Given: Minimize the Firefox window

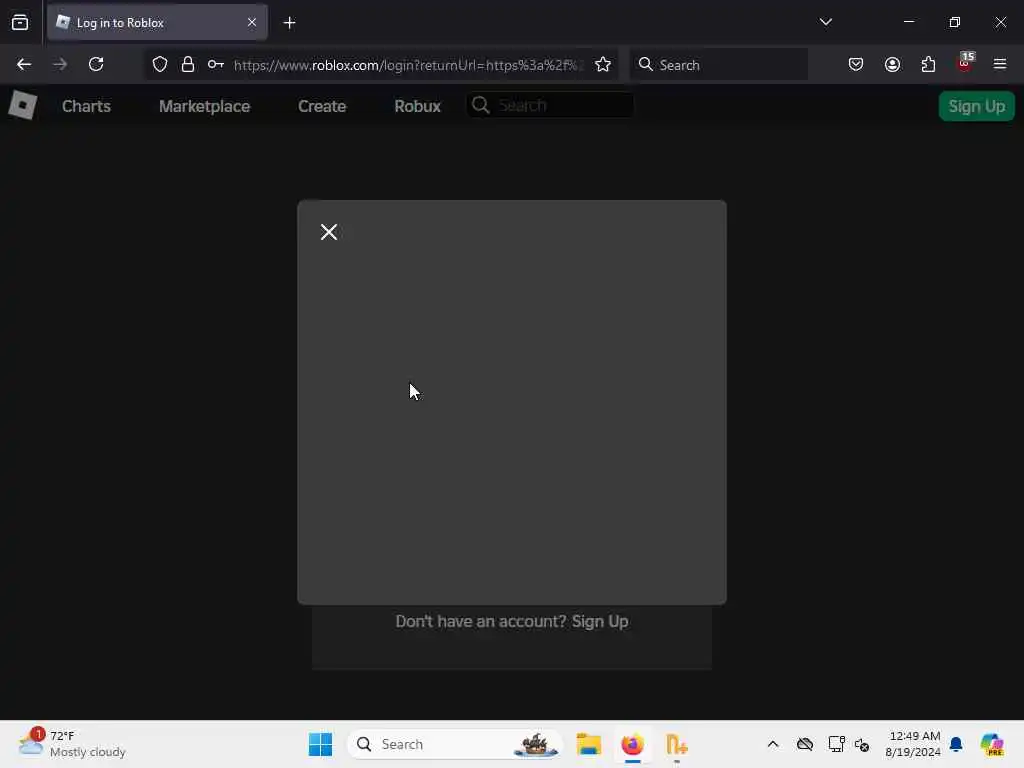Looking at the screenshot, I should click(x=908, y=22).
